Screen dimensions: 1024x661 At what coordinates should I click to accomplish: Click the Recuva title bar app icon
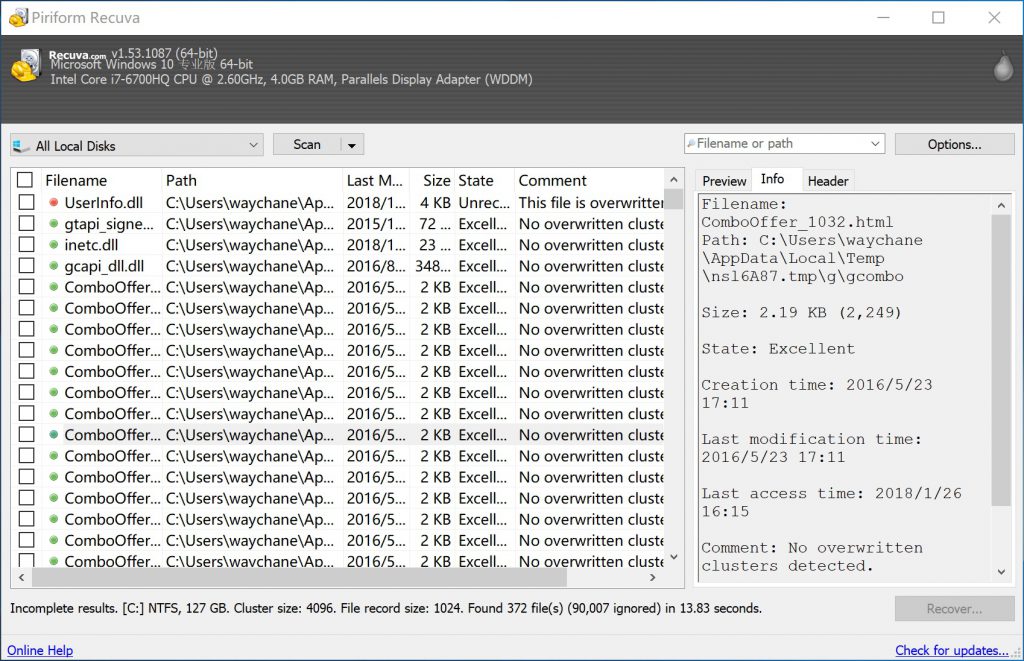(x=18, y=18)
